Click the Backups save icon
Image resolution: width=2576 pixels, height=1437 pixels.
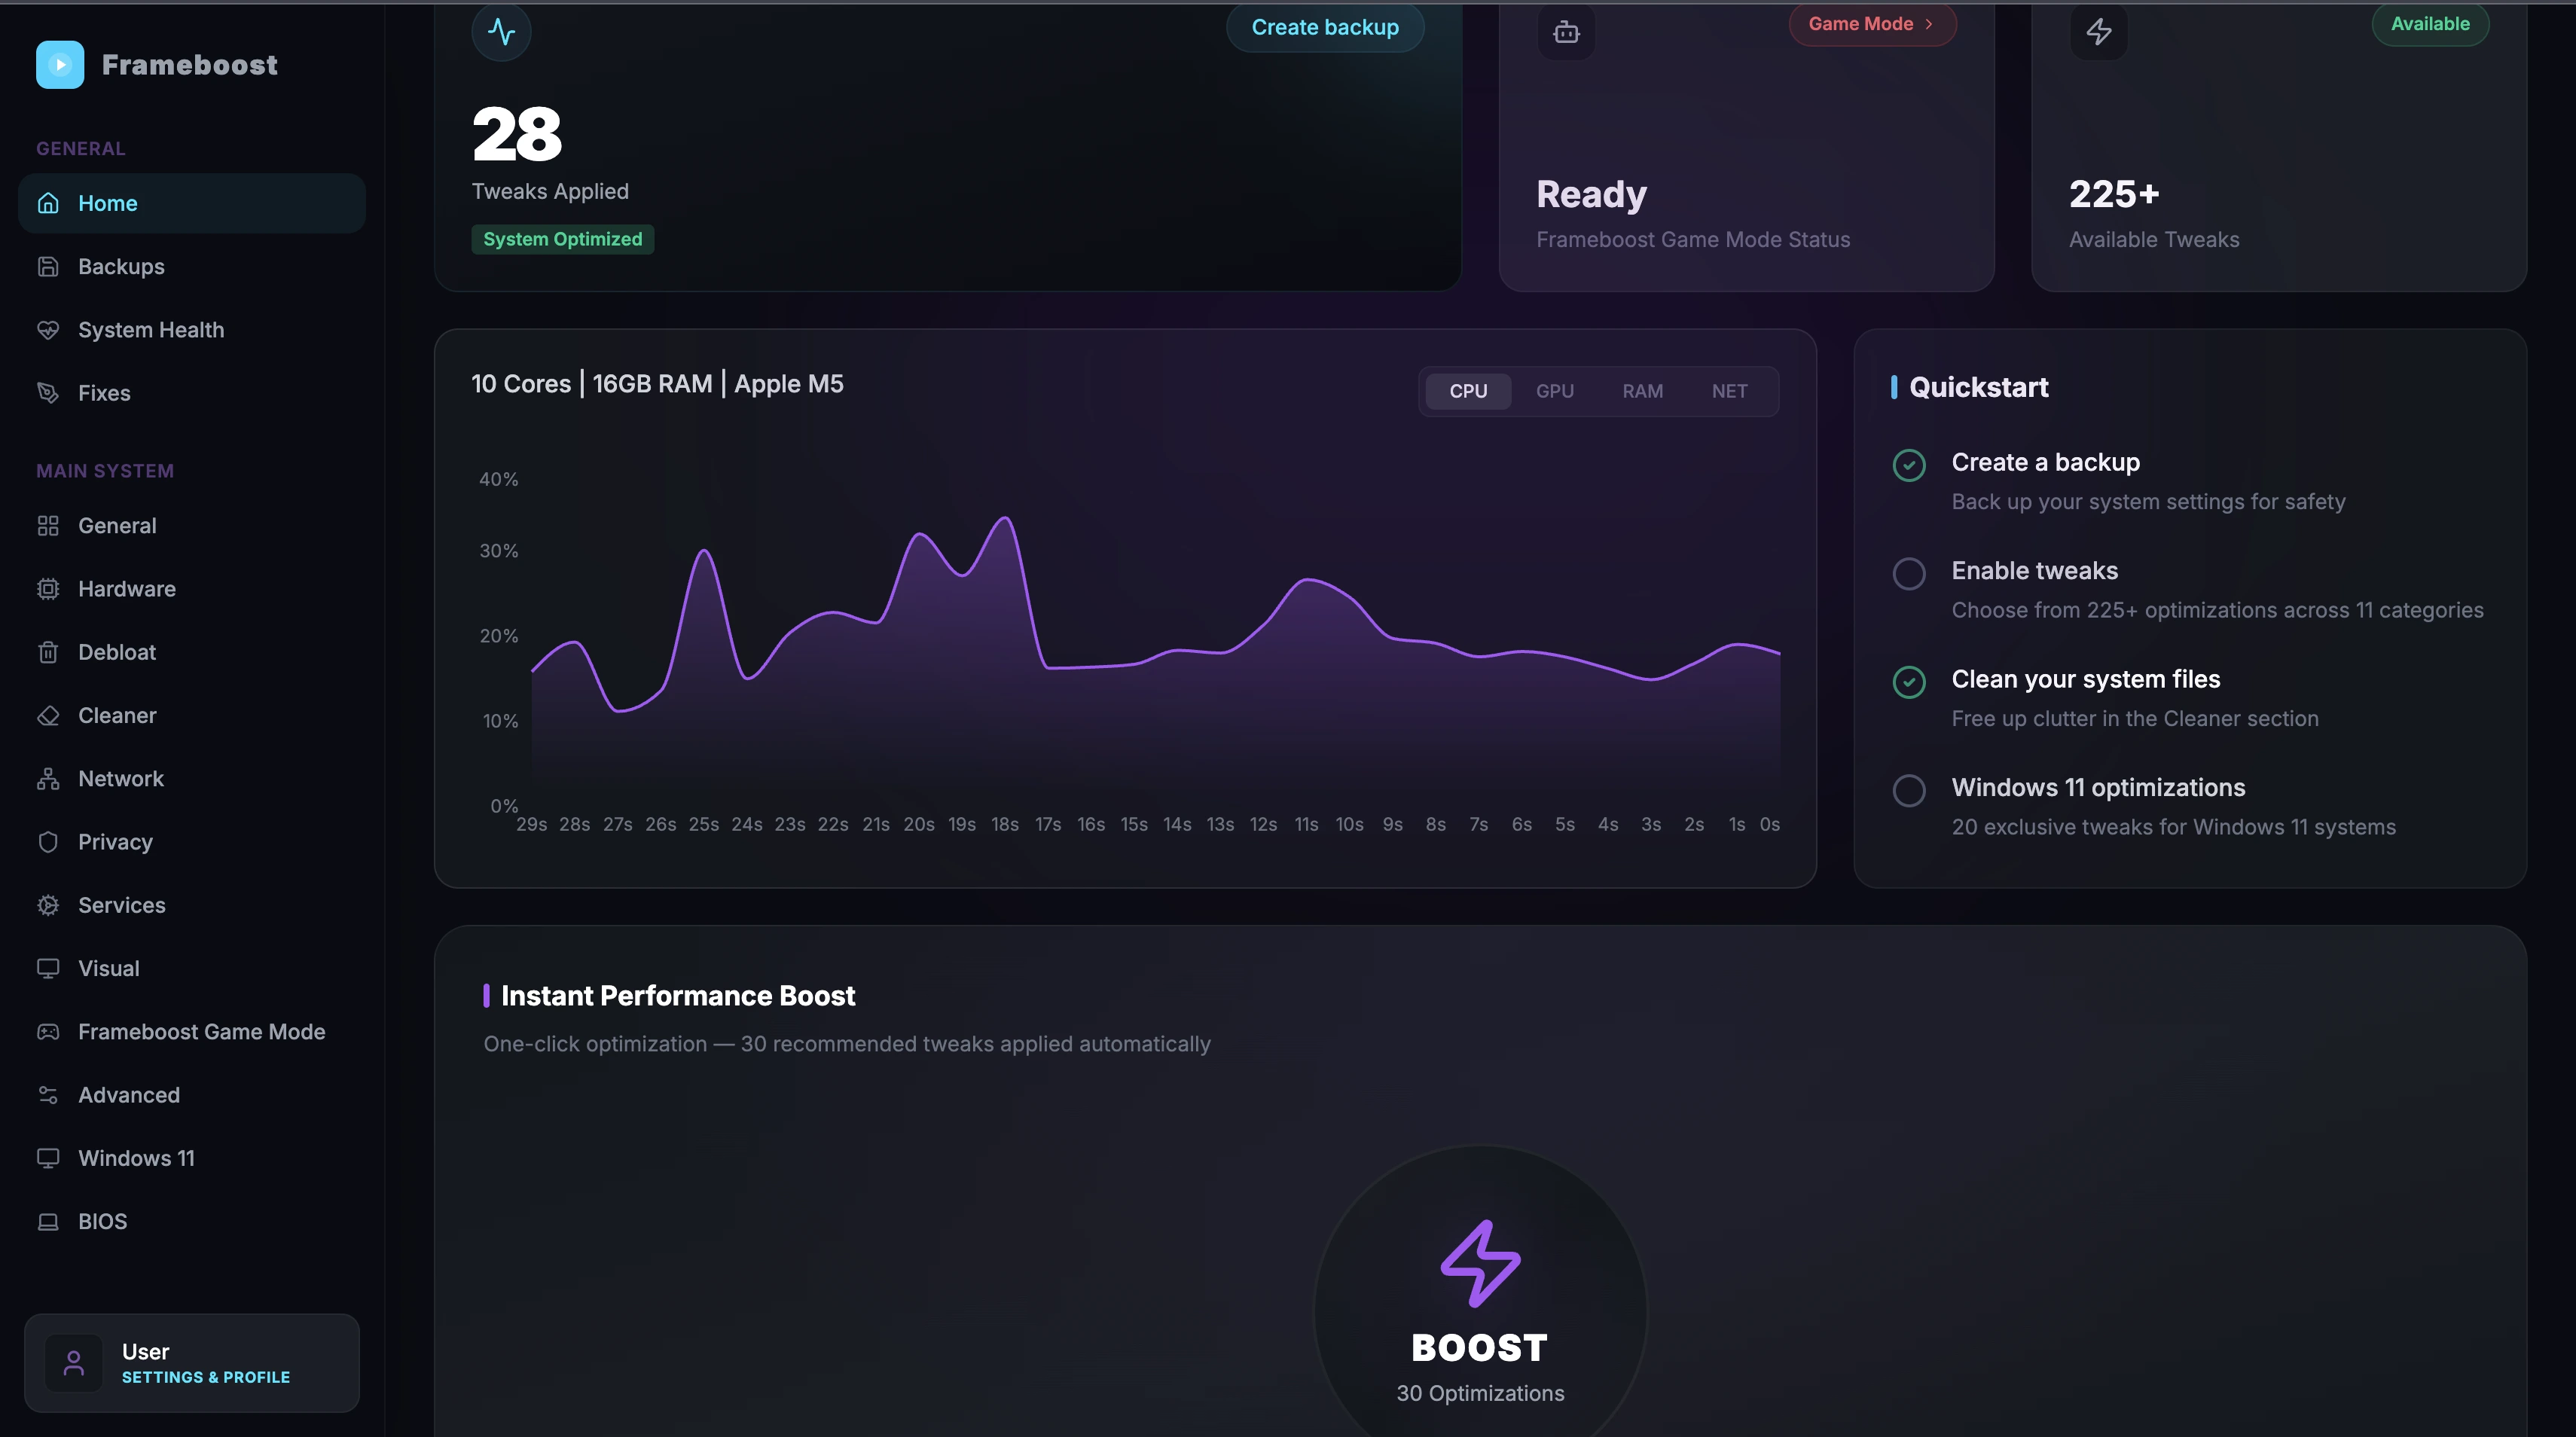pyautogui.click(x=48, y=267)
